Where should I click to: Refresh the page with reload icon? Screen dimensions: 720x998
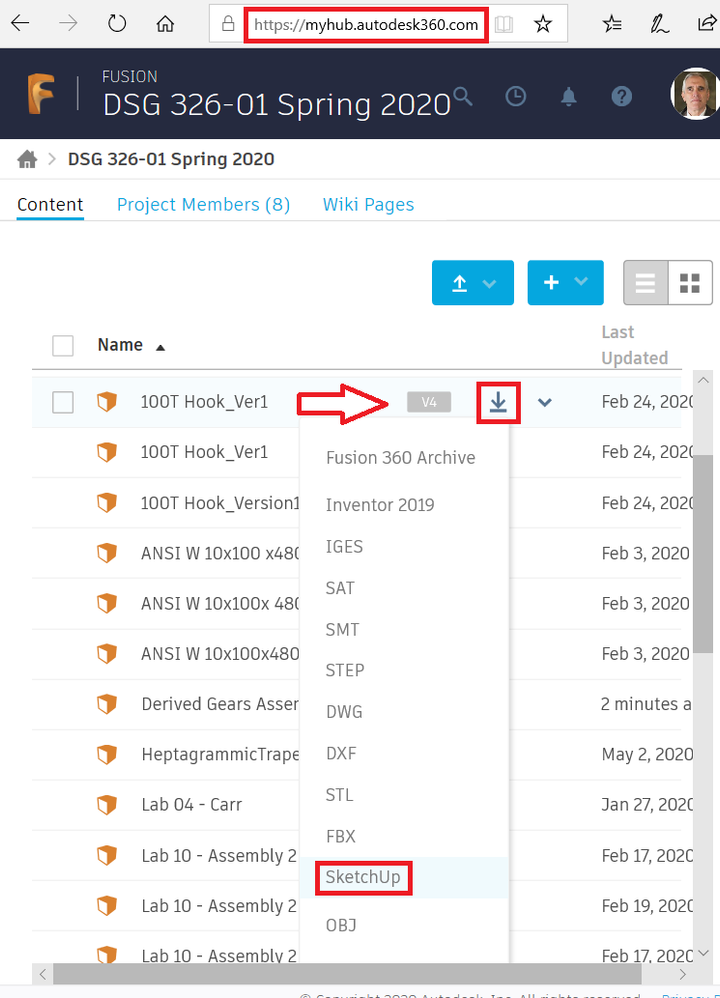116,24
